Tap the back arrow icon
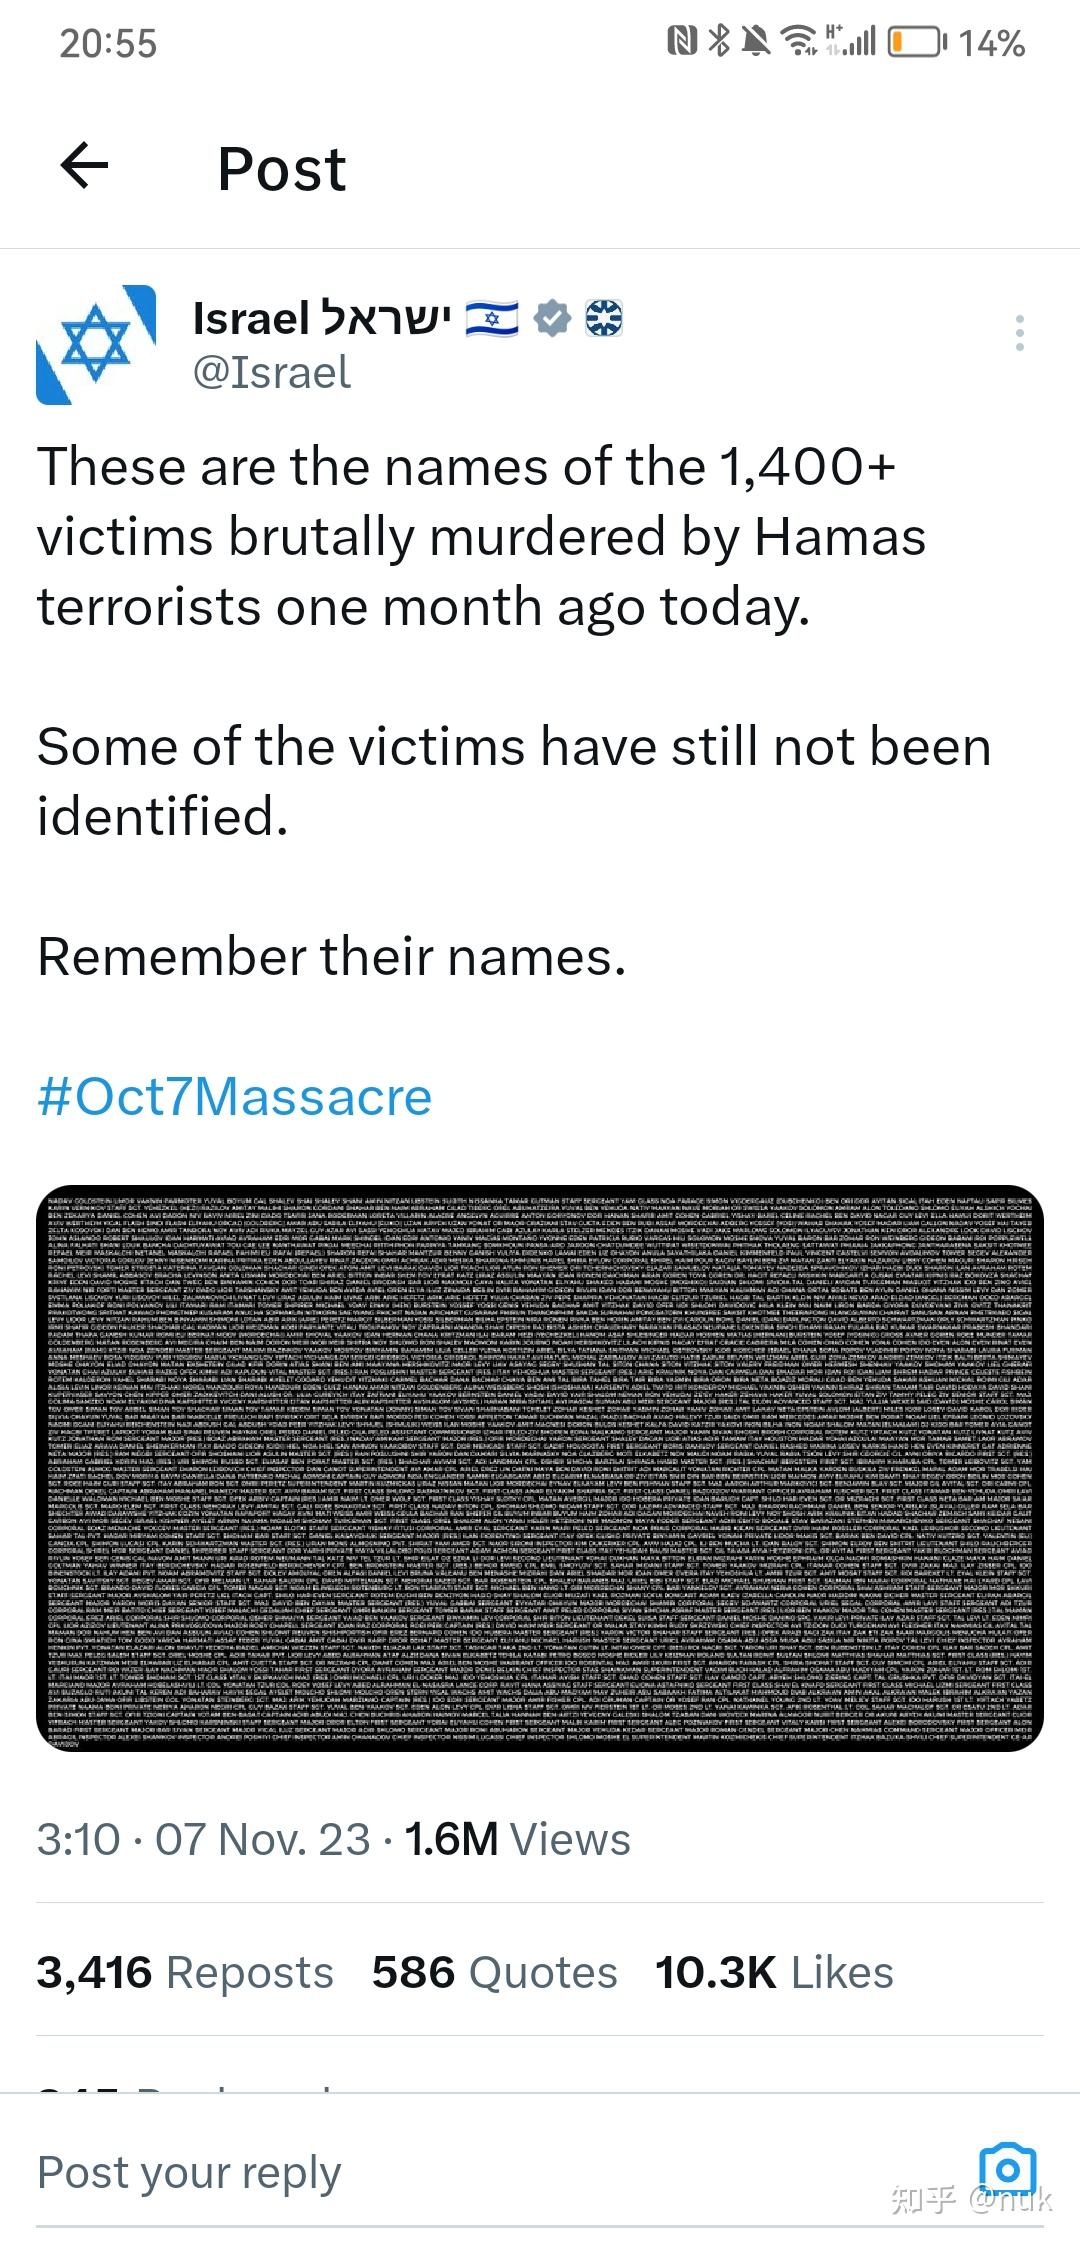1080x2244 pixels. tap(85, 165)
